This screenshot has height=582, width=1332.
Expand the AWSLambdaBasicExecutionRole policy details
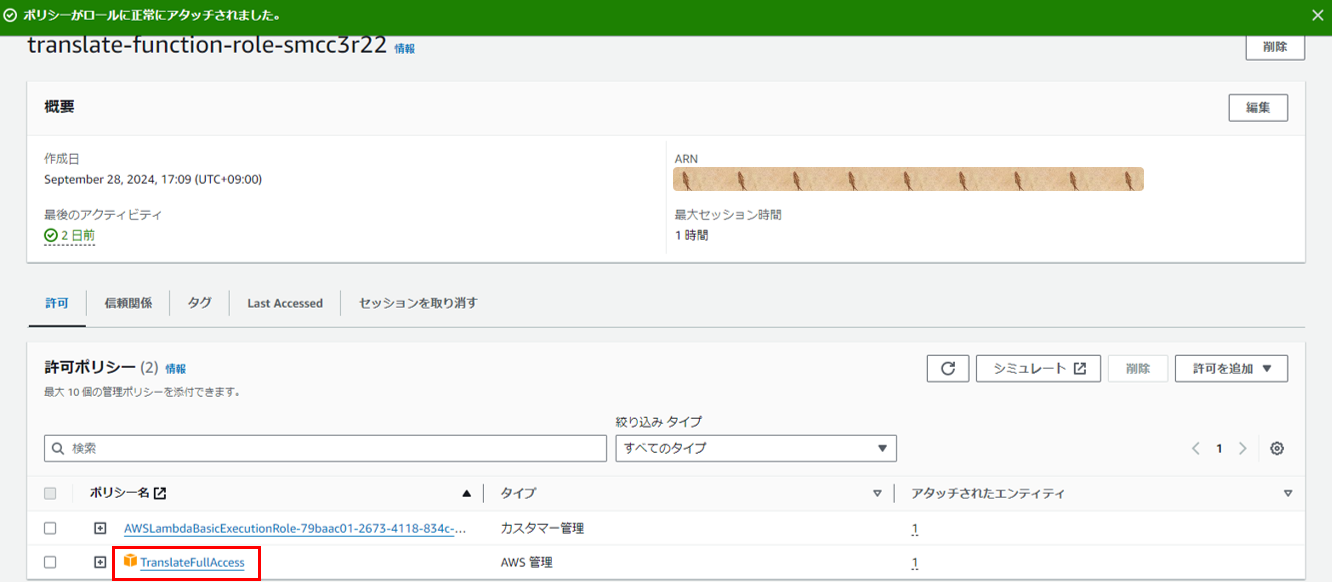tap(100, 528)
